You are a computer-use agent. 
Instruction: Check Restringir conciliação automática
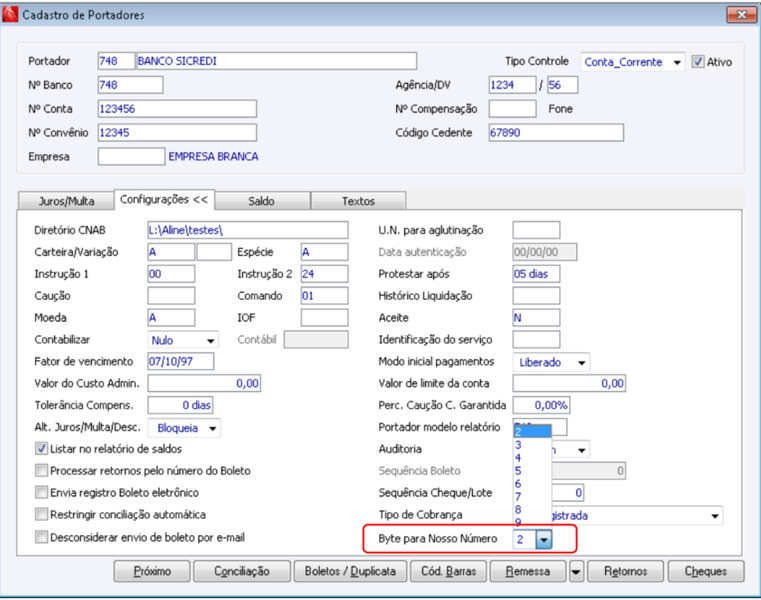pos(42,514)
